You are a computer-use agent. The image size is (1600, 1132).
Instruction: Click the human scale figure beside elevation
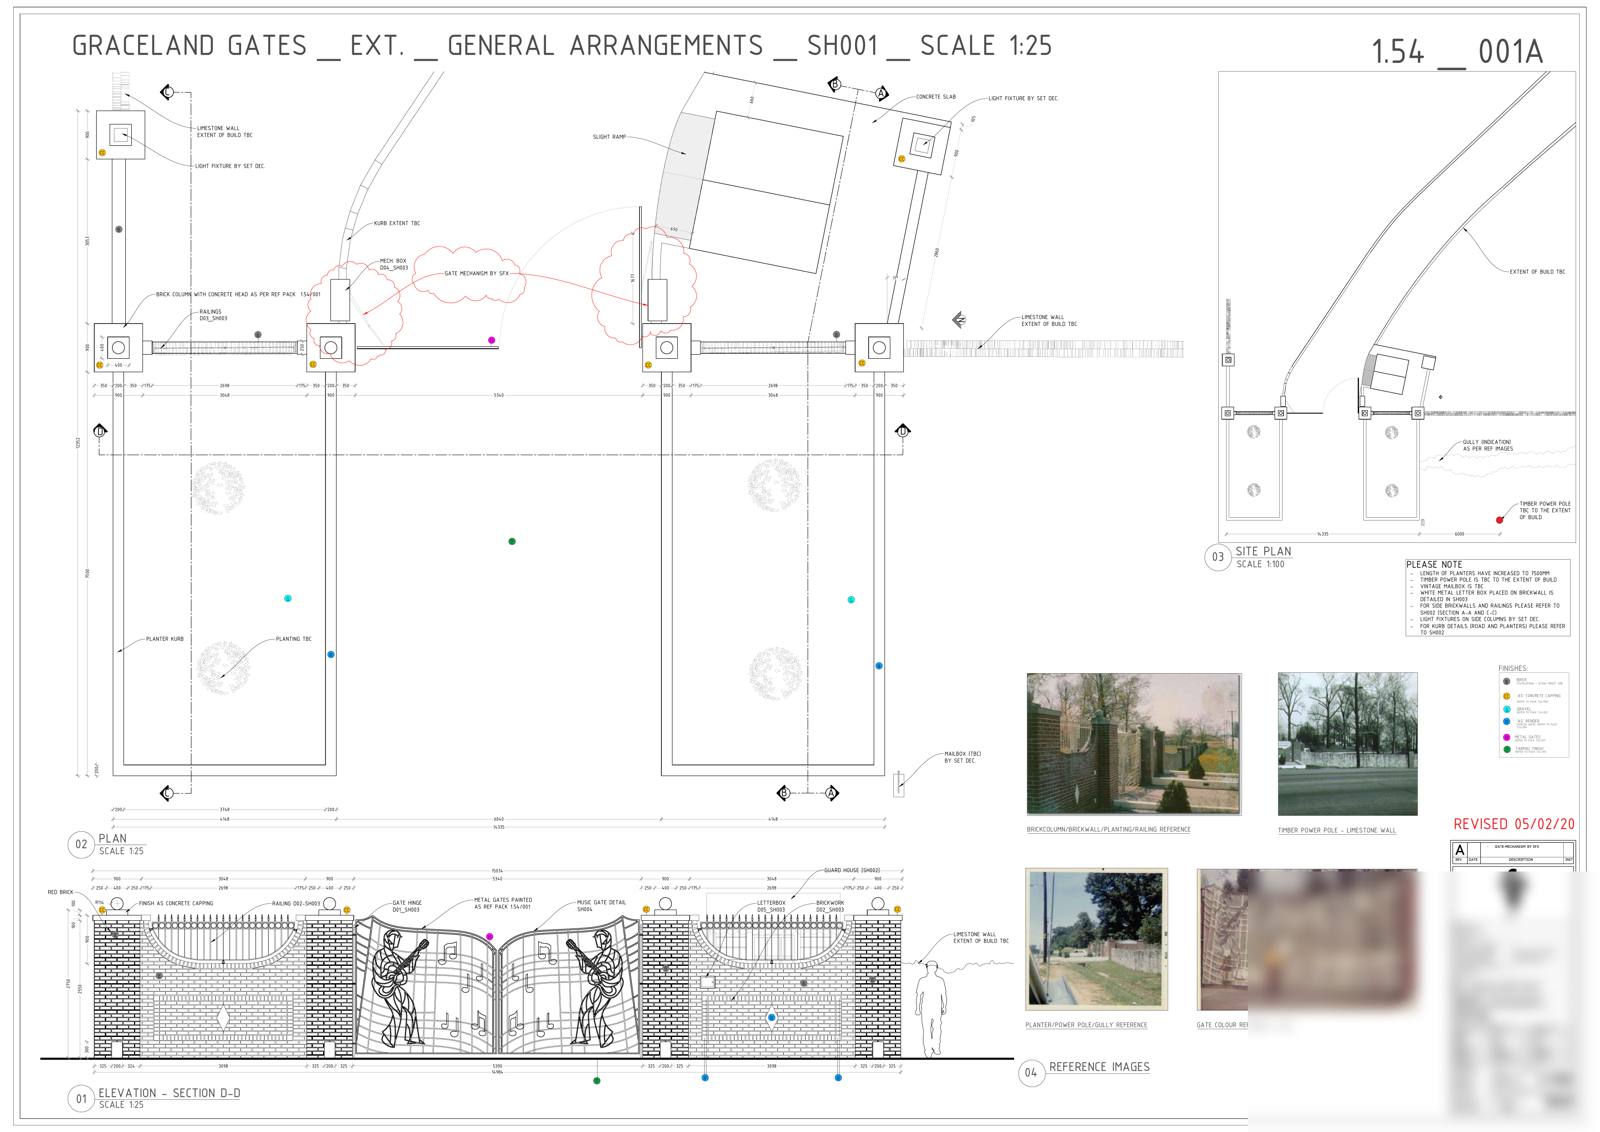931,1008
